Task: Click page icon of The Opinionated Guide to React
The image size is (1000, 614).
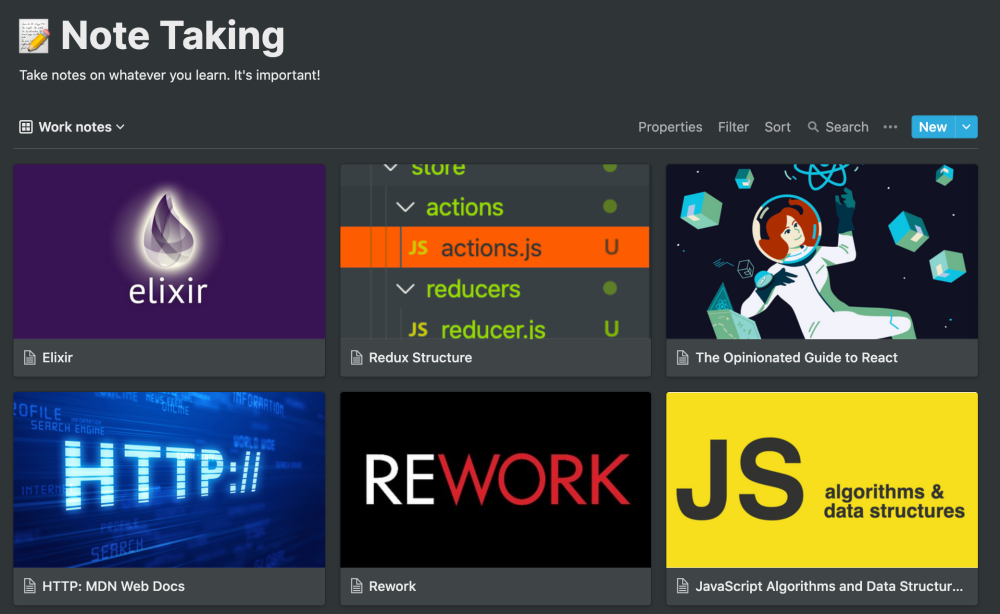Action: 682,358
